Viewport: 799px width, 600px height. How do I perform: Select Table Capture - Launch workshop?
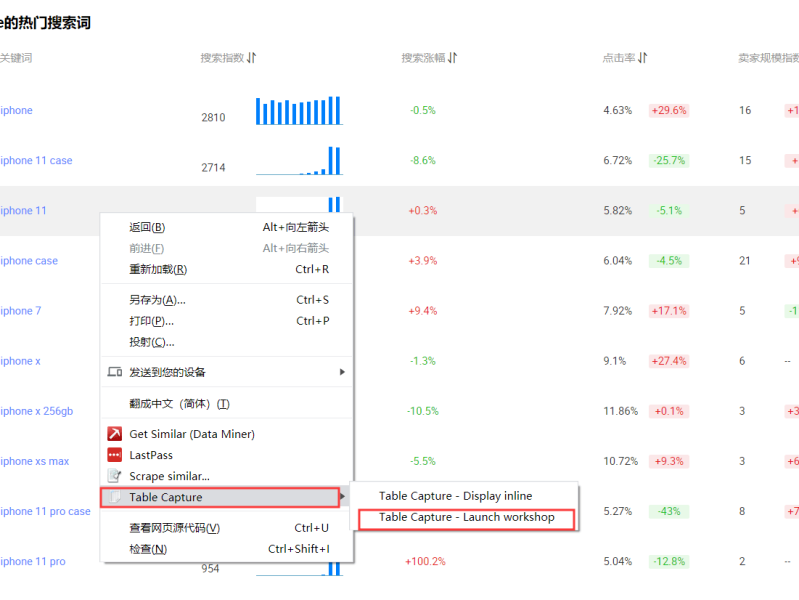tap(466, 517)
